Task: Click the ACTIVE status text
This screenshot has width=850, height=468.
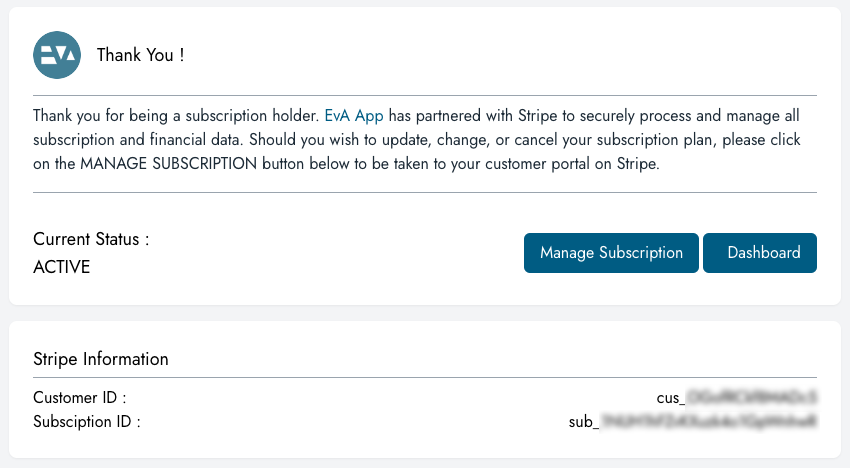Action: (62, 267)
